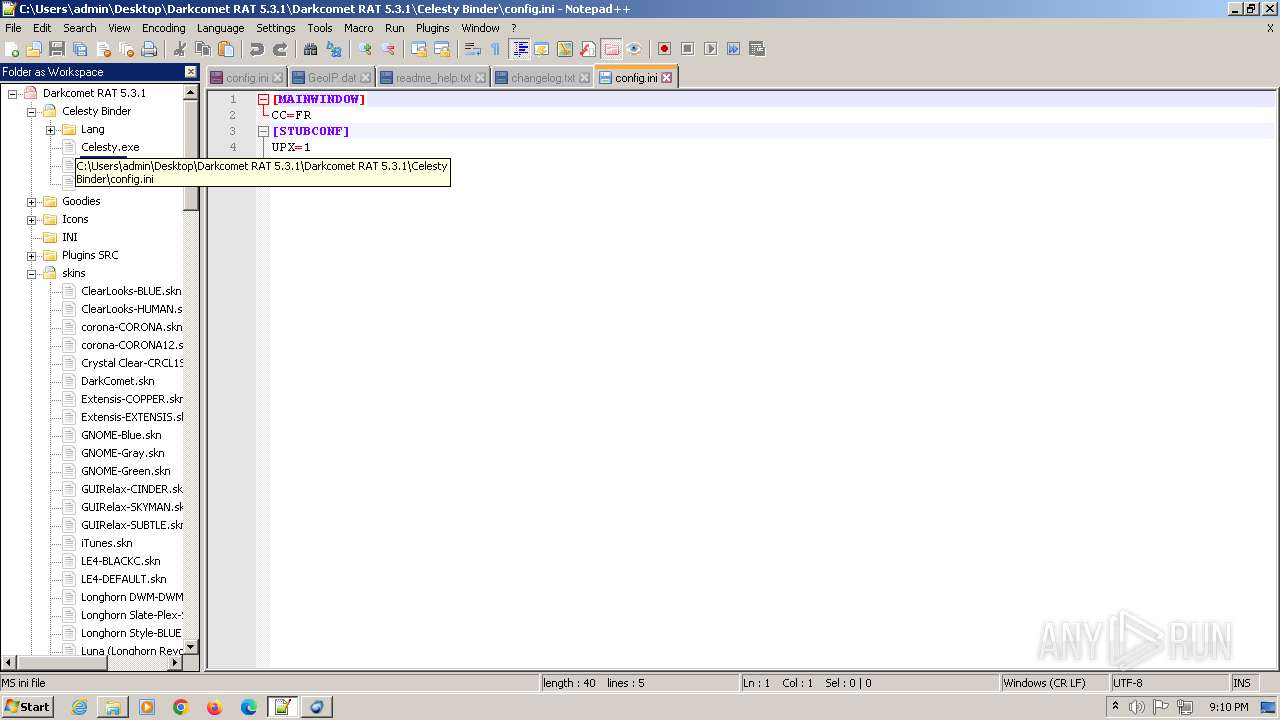1280x720 pixels.
Task: Undo the last edit via toolbar
Action: pos(257,49)
